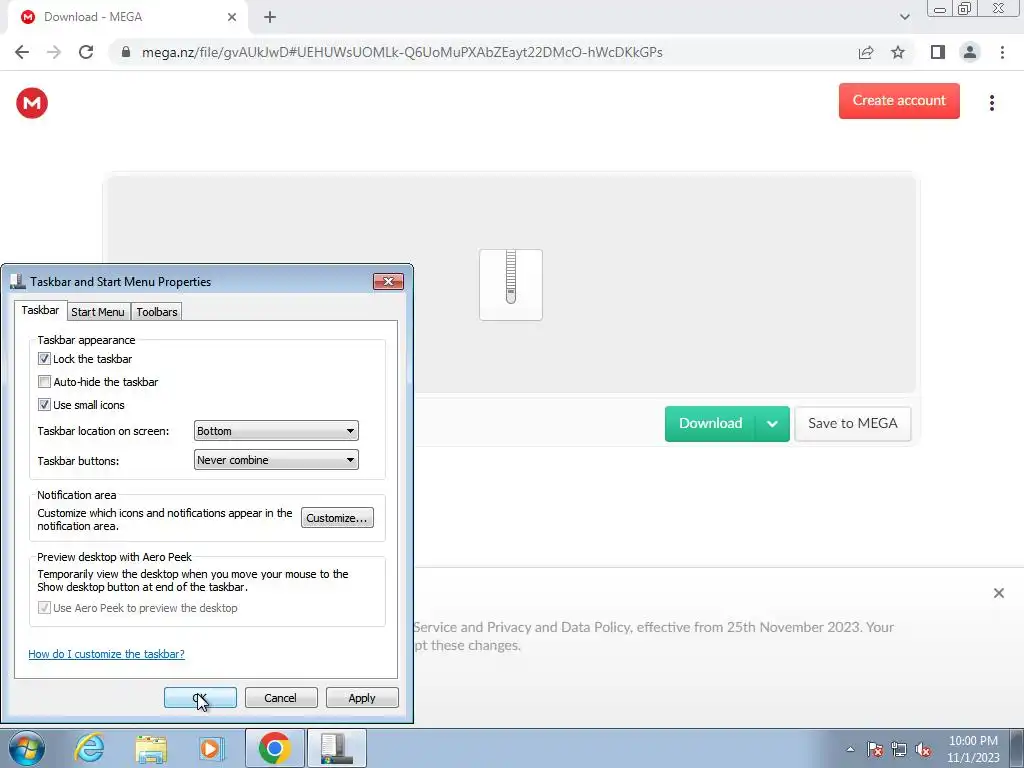
Task: Expand the Download button arrow
Action: (x=772, y=424)
